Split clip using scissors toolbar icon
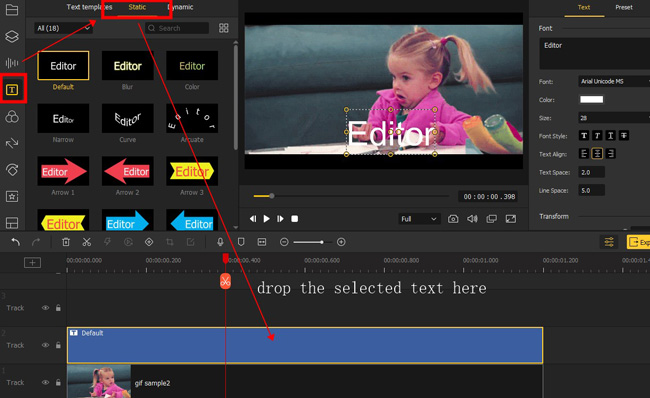 coord(87,242)
